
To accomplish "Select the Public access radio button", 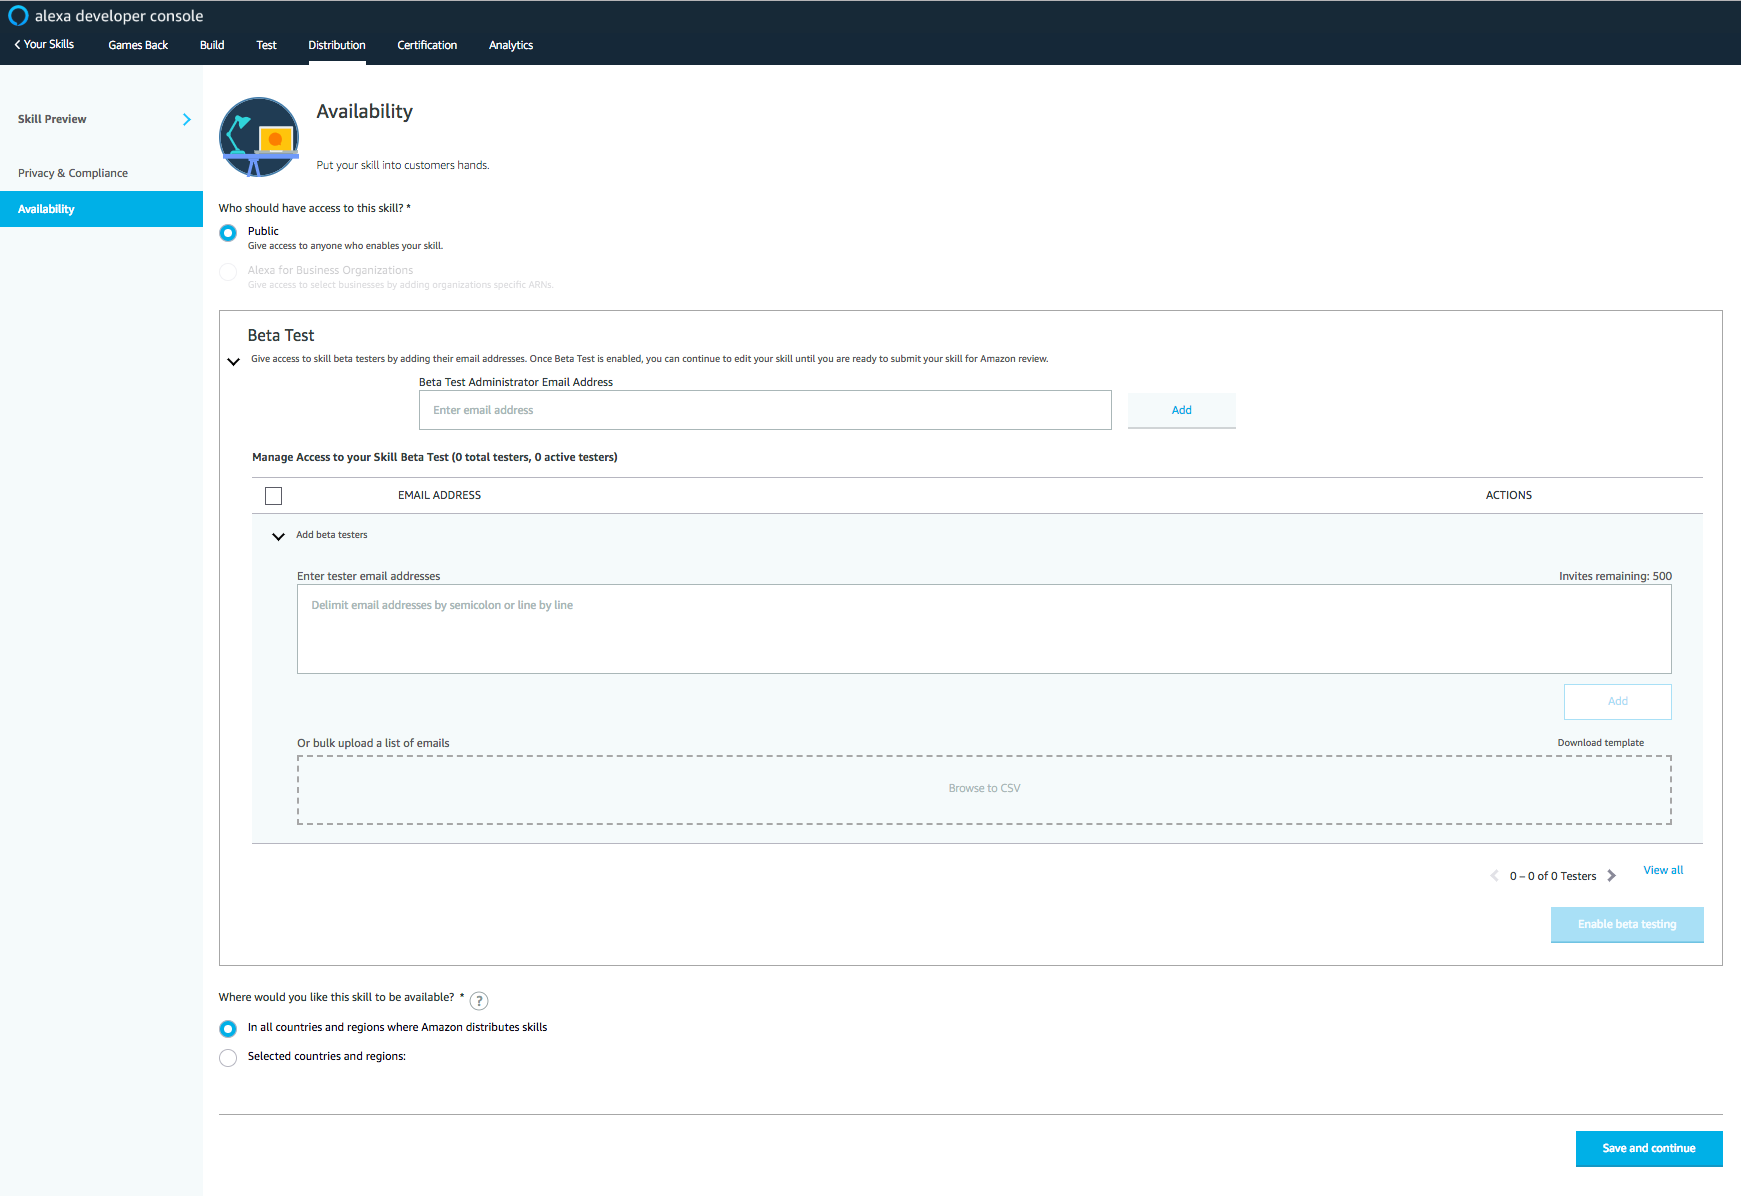I will tap(228, 233).
